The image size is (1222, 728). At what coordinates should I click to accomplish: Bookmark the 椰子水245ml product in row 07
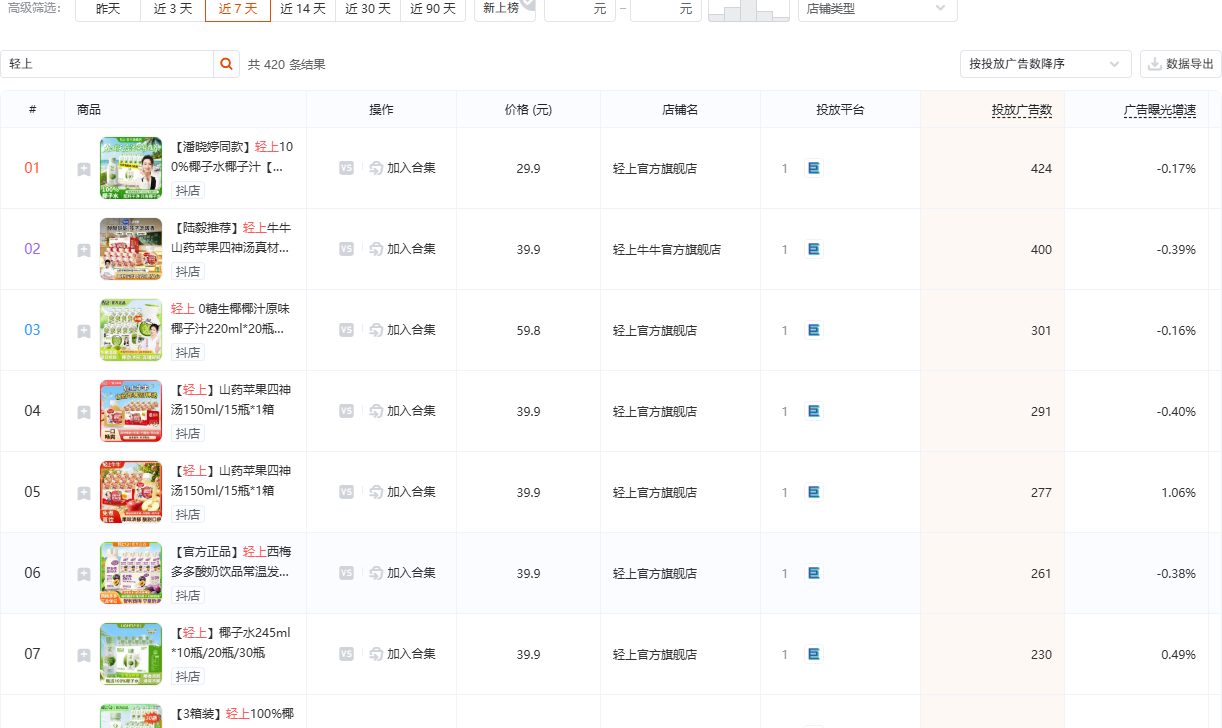tap(84, 655)
